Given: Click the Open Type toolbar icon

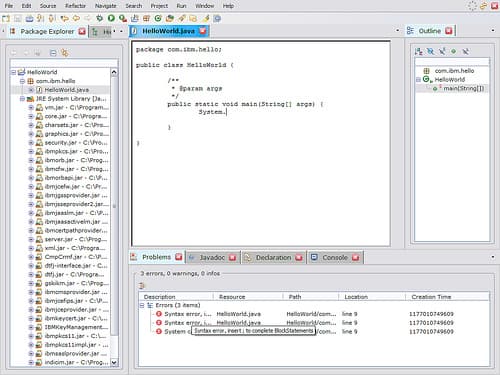Looking at the screenshot, I should click(x=170, y=18).
